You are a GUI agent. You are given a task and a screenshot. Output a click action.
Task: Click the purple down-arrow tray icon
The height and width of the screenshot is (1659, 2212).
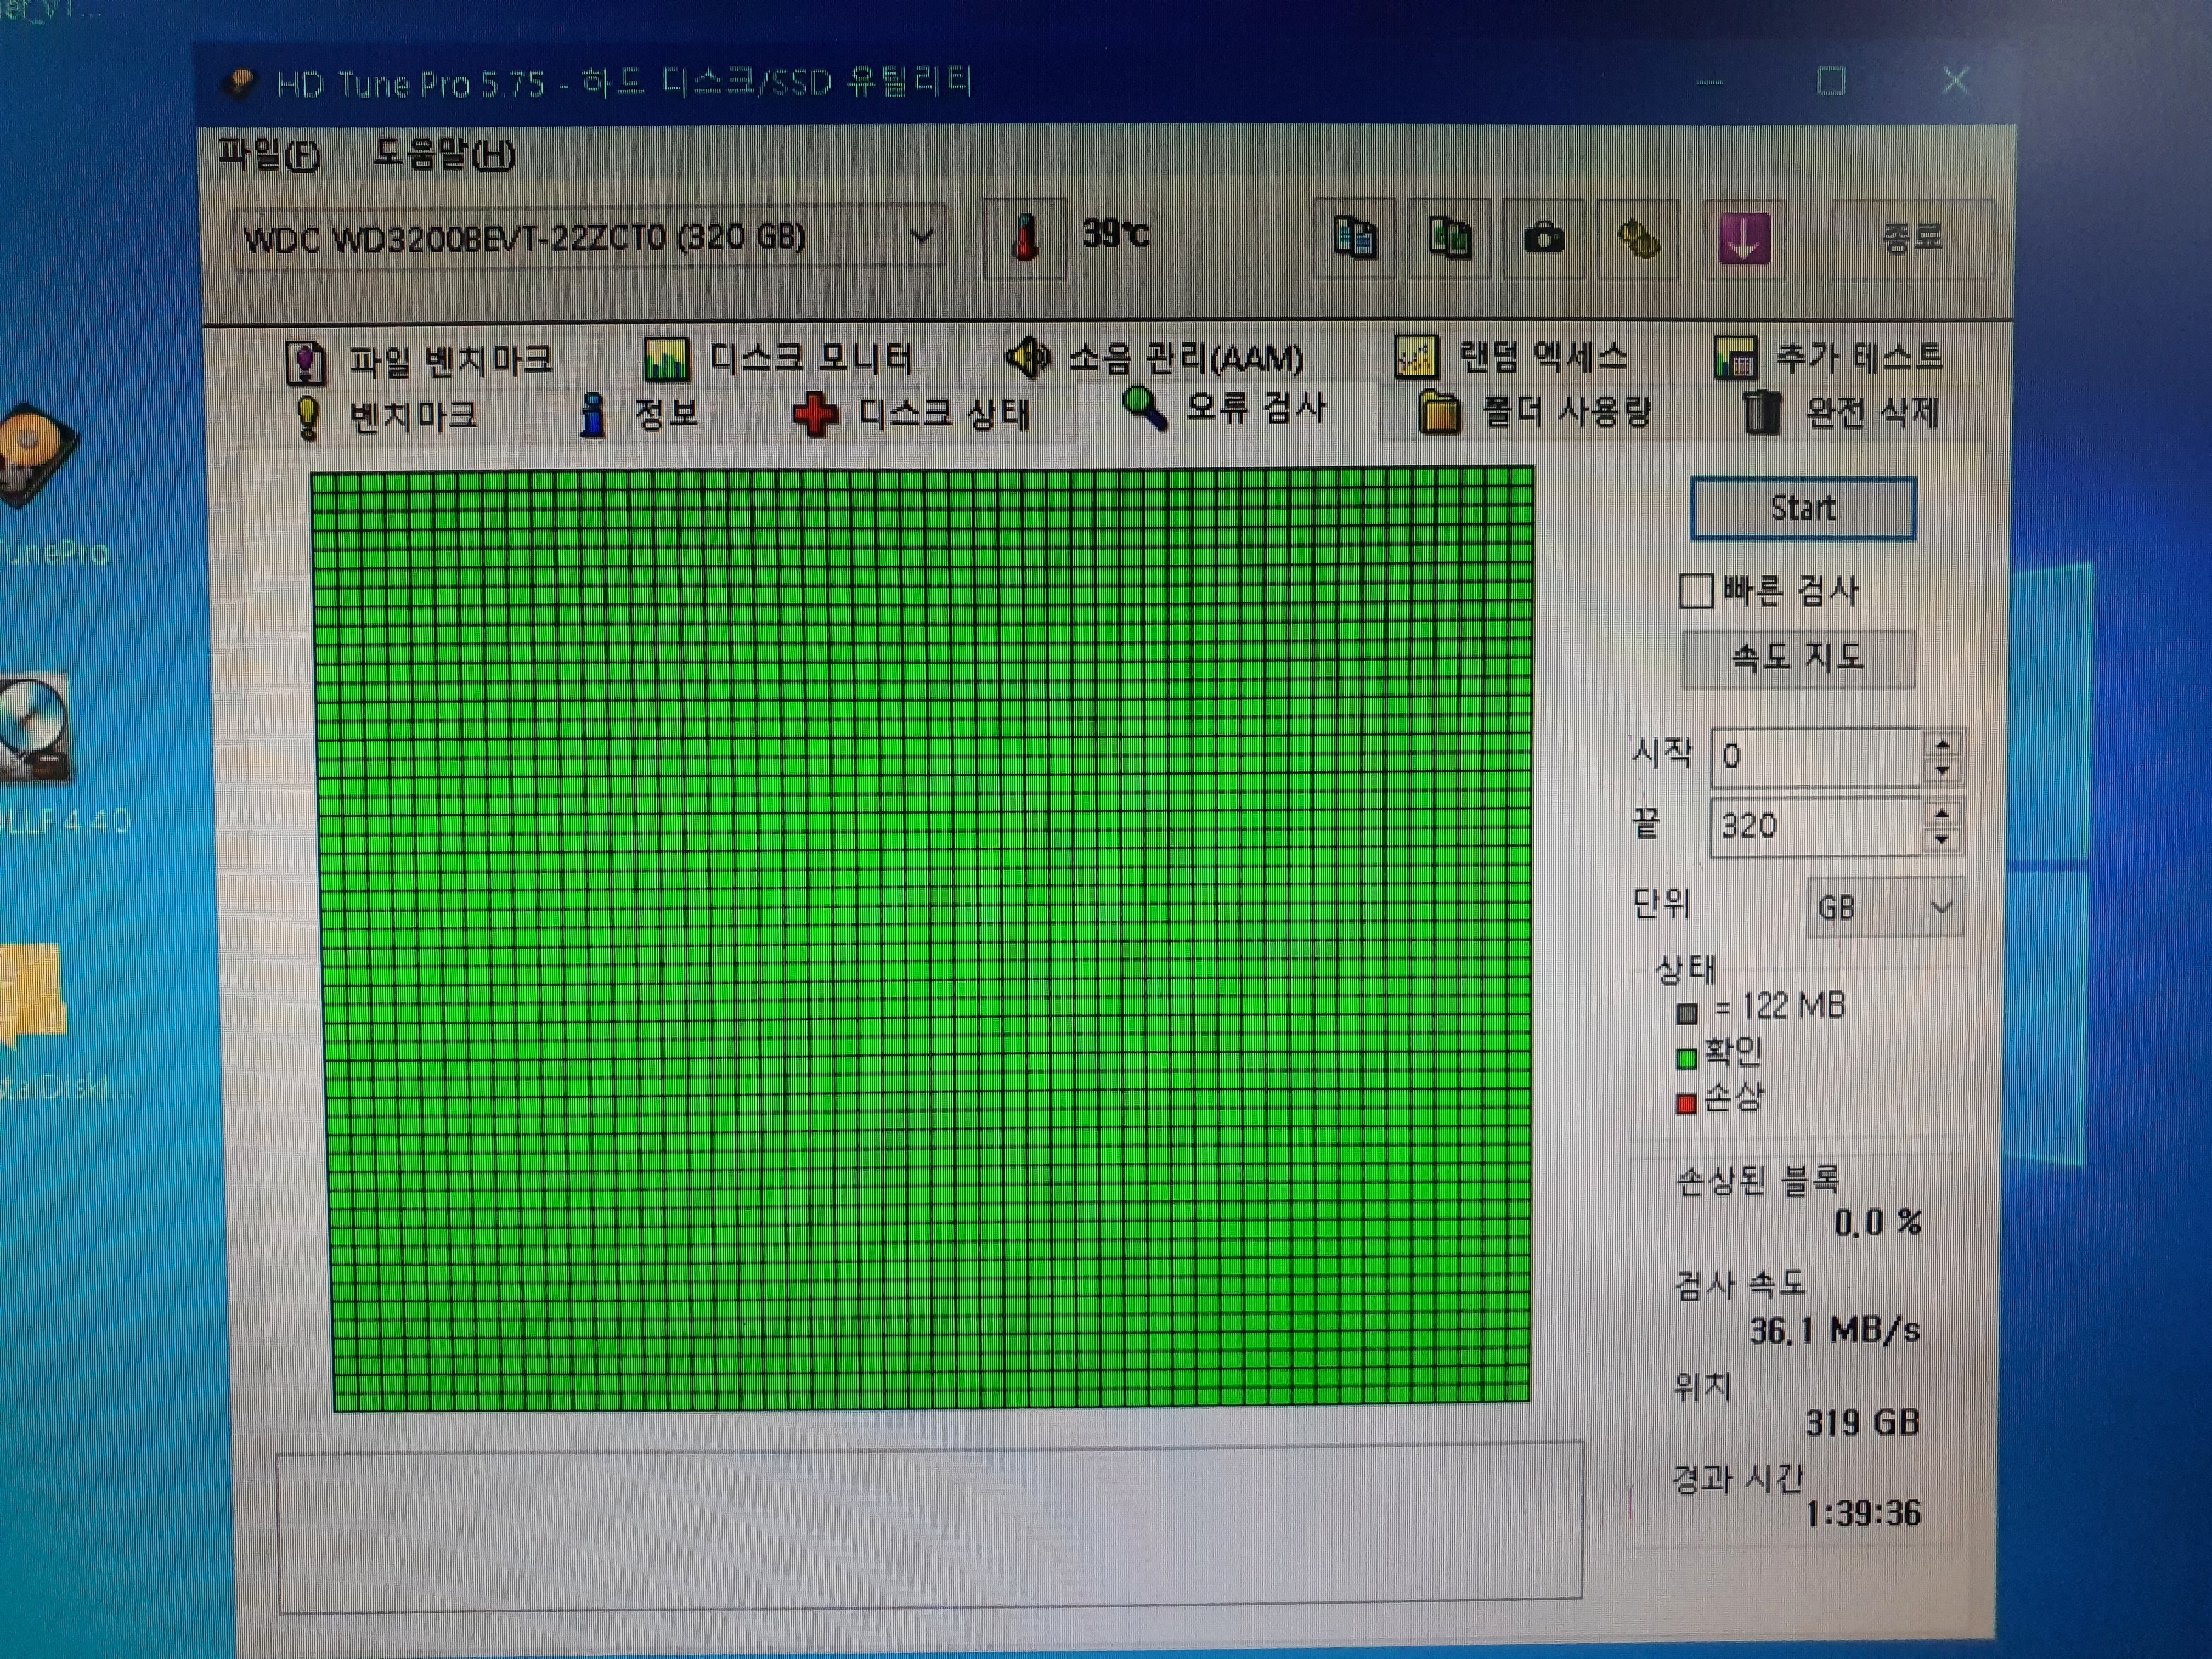tap(1743, 238)
